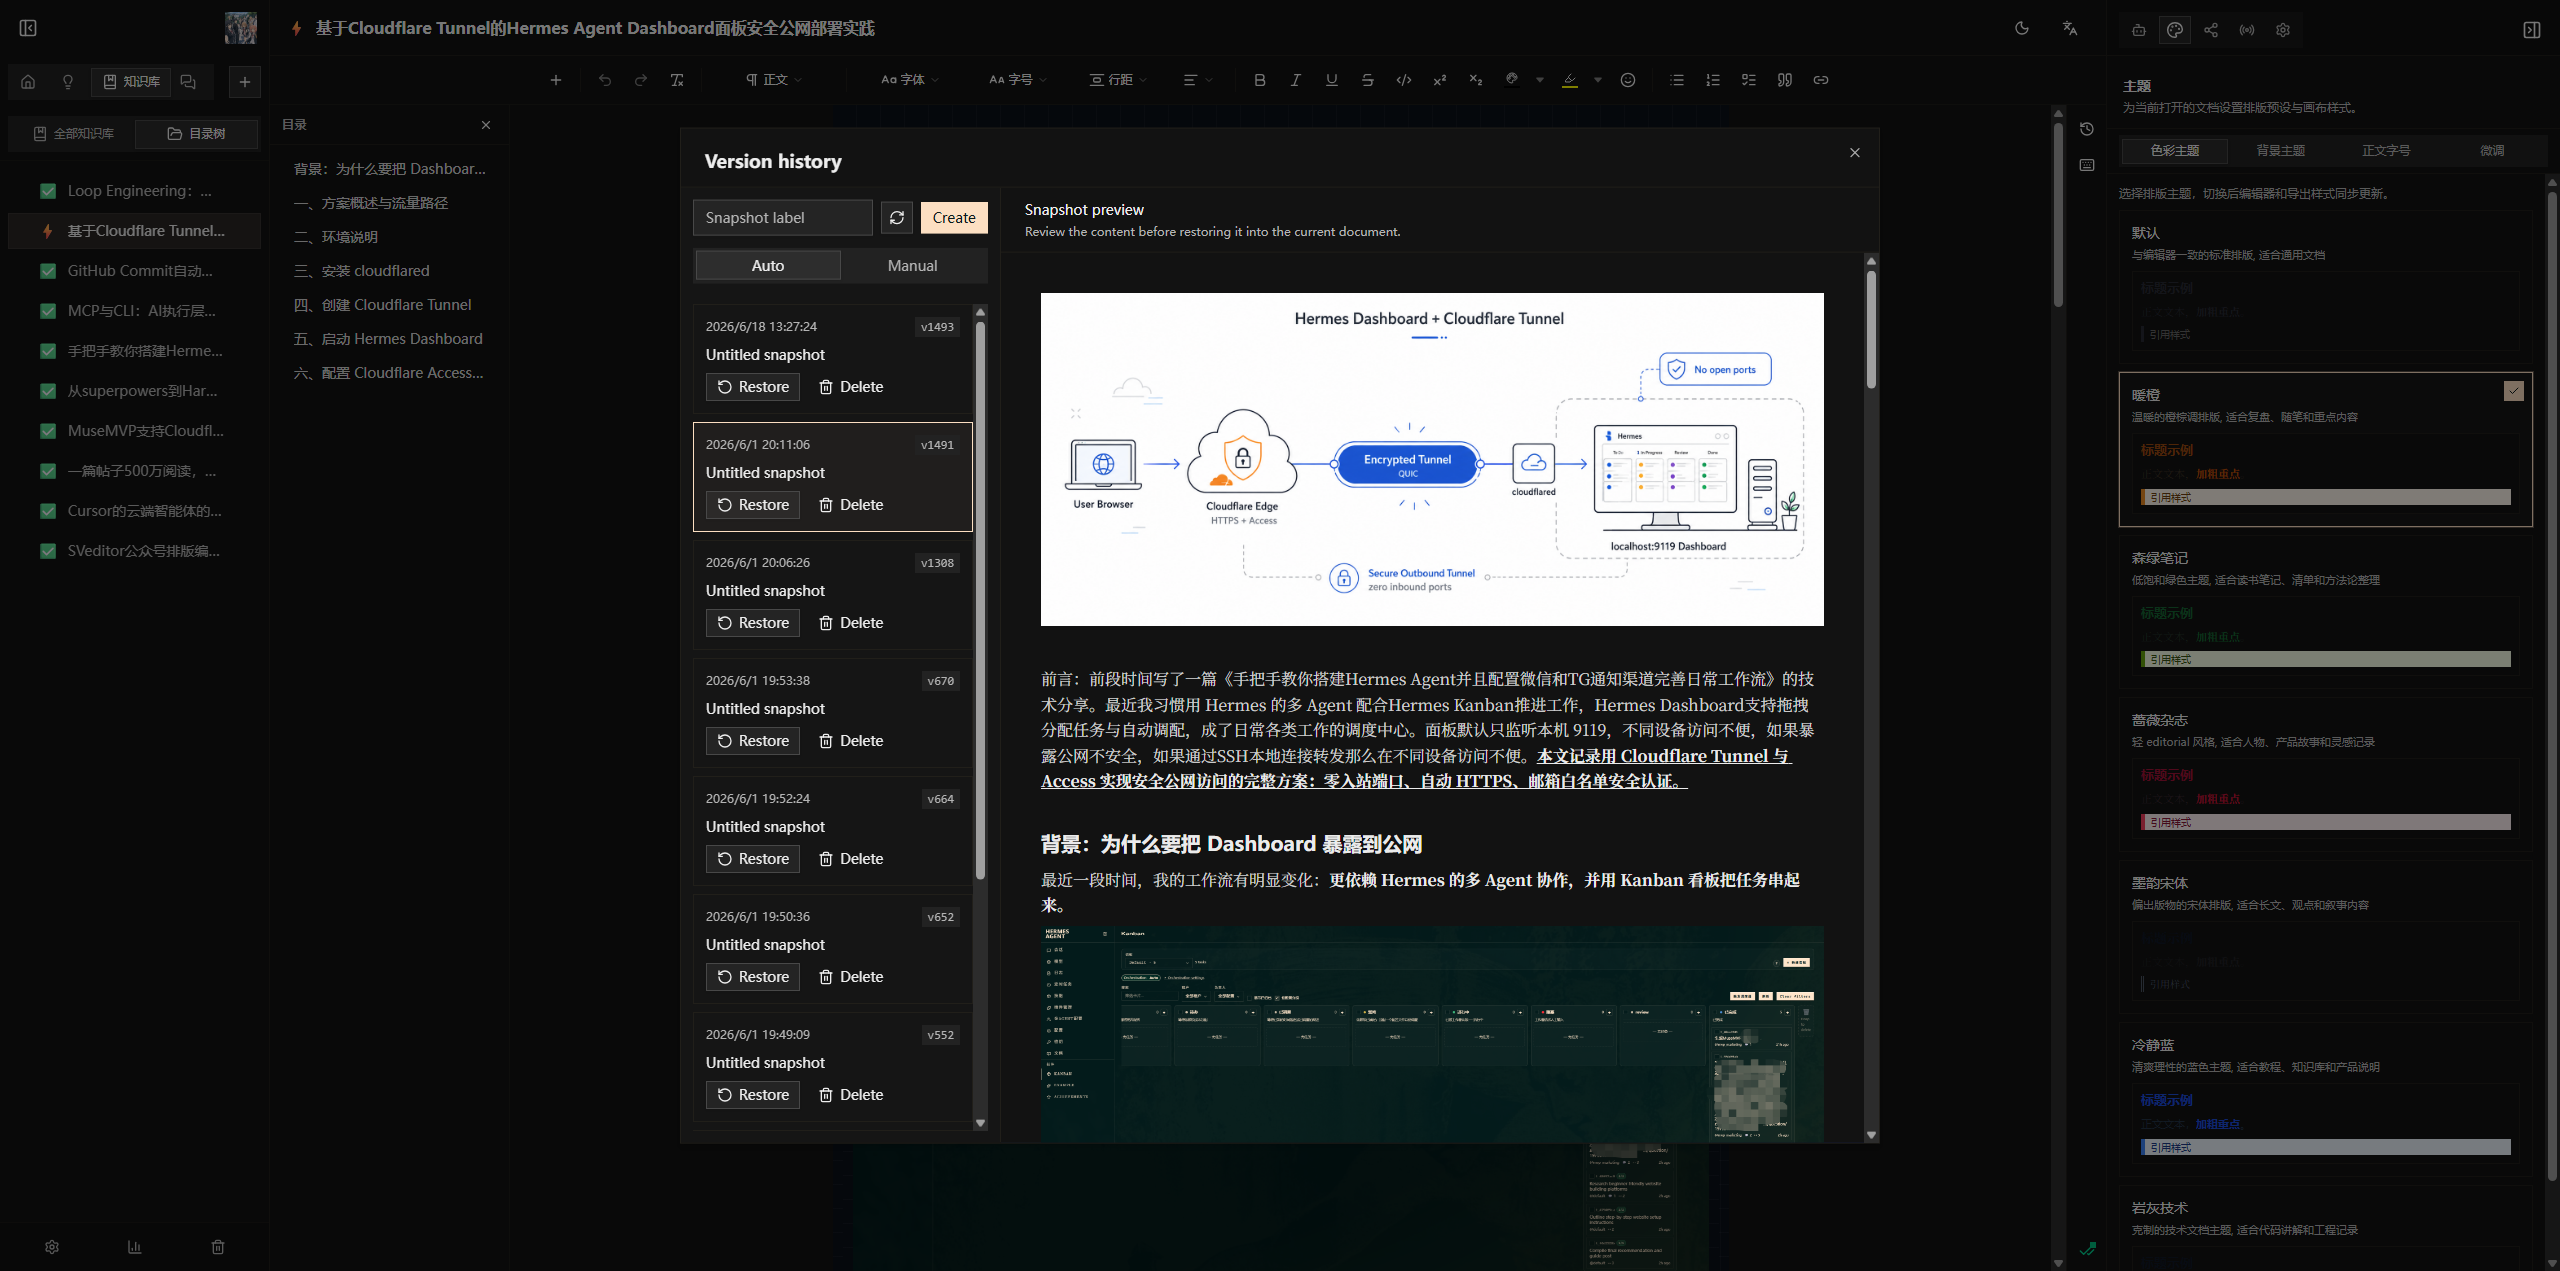This screenshot has height=1271, width=2560.
Task: Toggle the left sidebar panel icon
Action: click(28, 28)
